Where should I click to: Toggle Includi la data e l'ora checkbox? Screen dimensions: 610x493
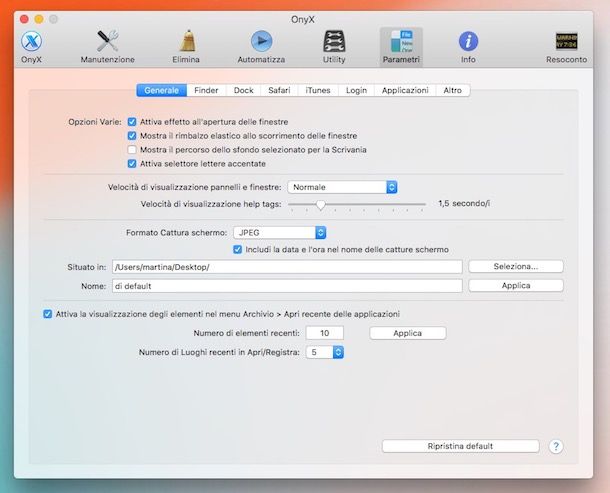click(x=237, y=249)
